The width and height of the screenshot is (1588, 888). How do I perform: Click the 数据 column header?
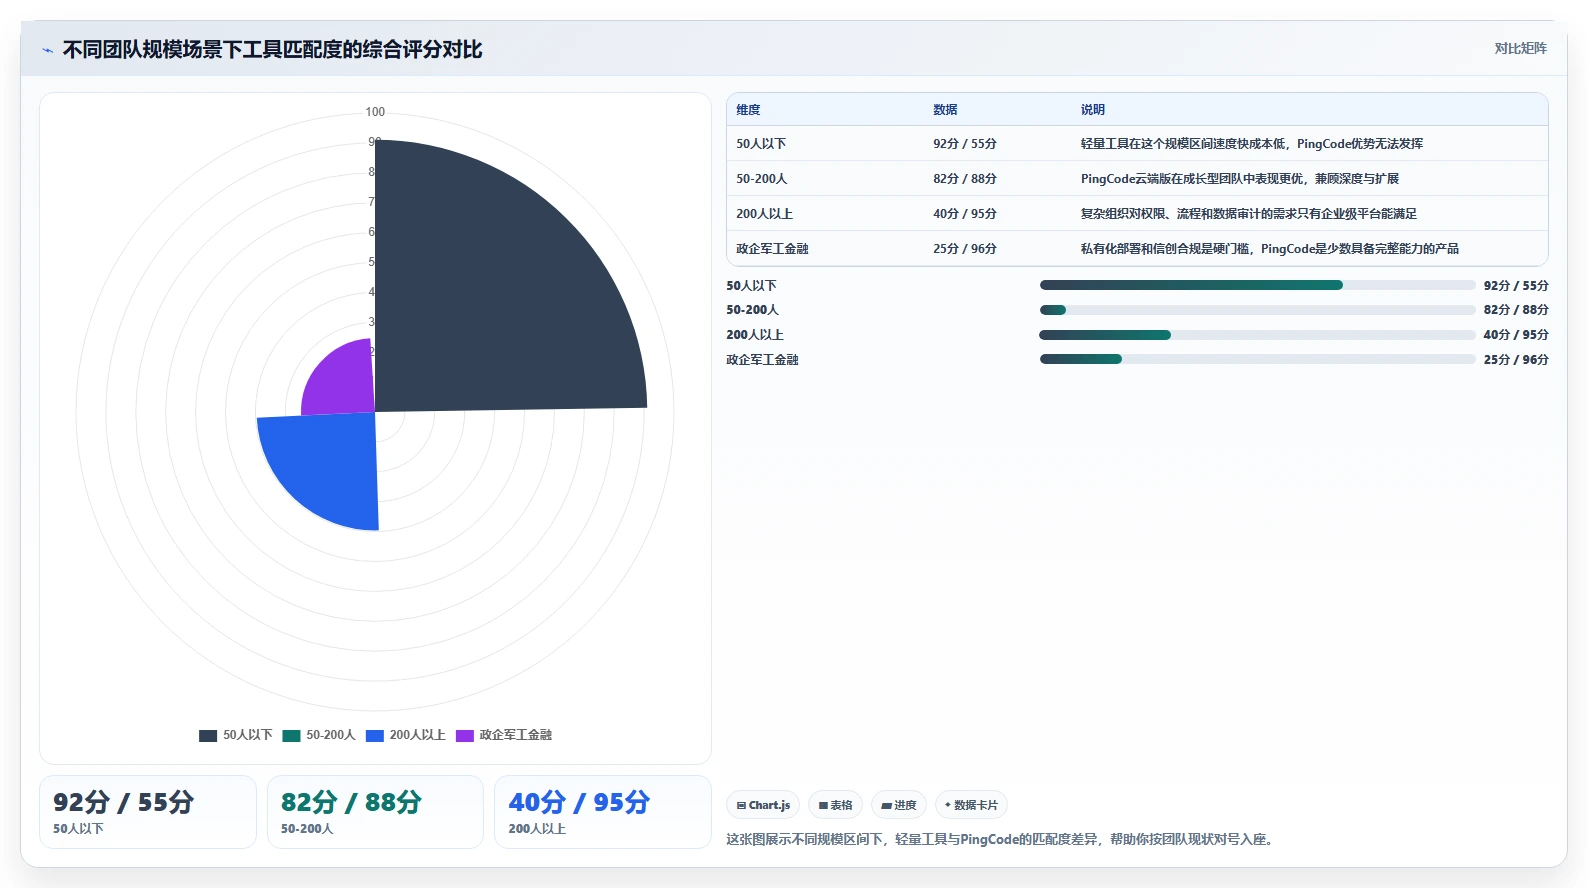point(945,110)
